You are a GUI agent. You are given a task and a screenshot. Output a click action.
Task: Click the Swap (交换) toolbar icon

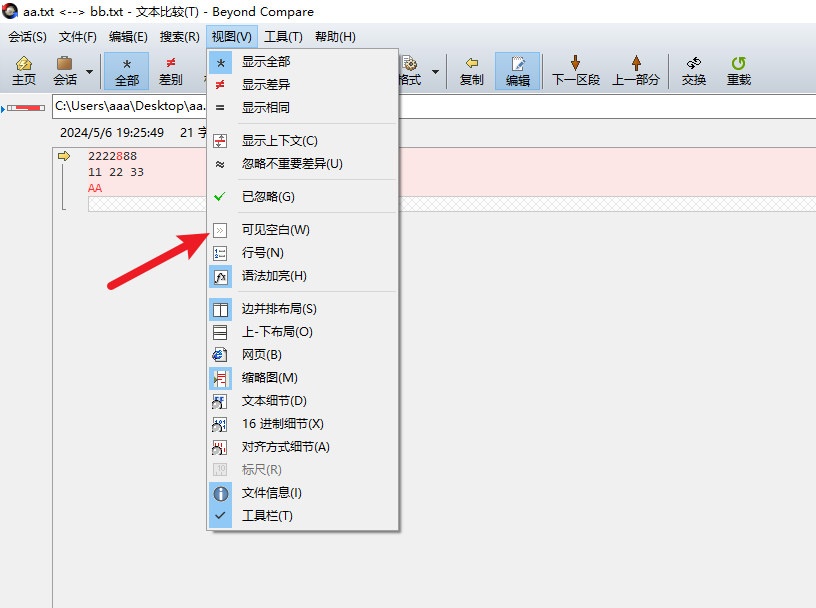point(694,71)
